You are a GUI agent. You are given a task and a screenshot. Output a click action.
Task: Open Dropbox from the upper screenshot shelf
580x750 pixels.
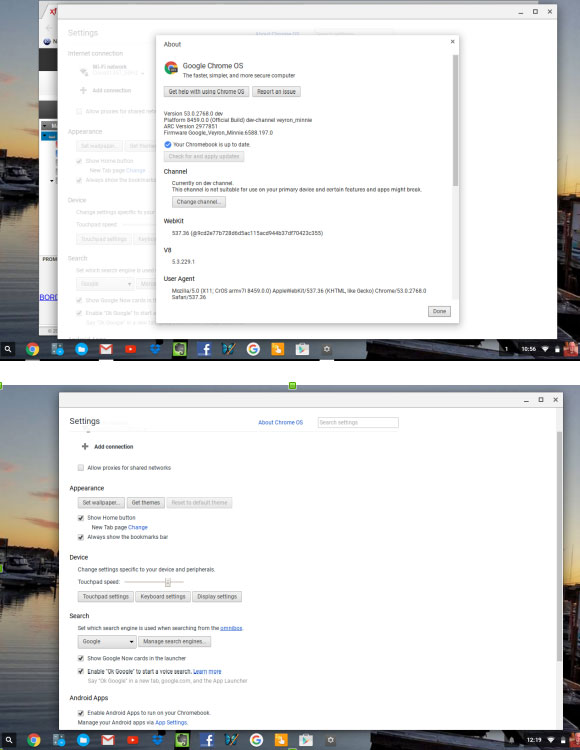click(155, 349)
